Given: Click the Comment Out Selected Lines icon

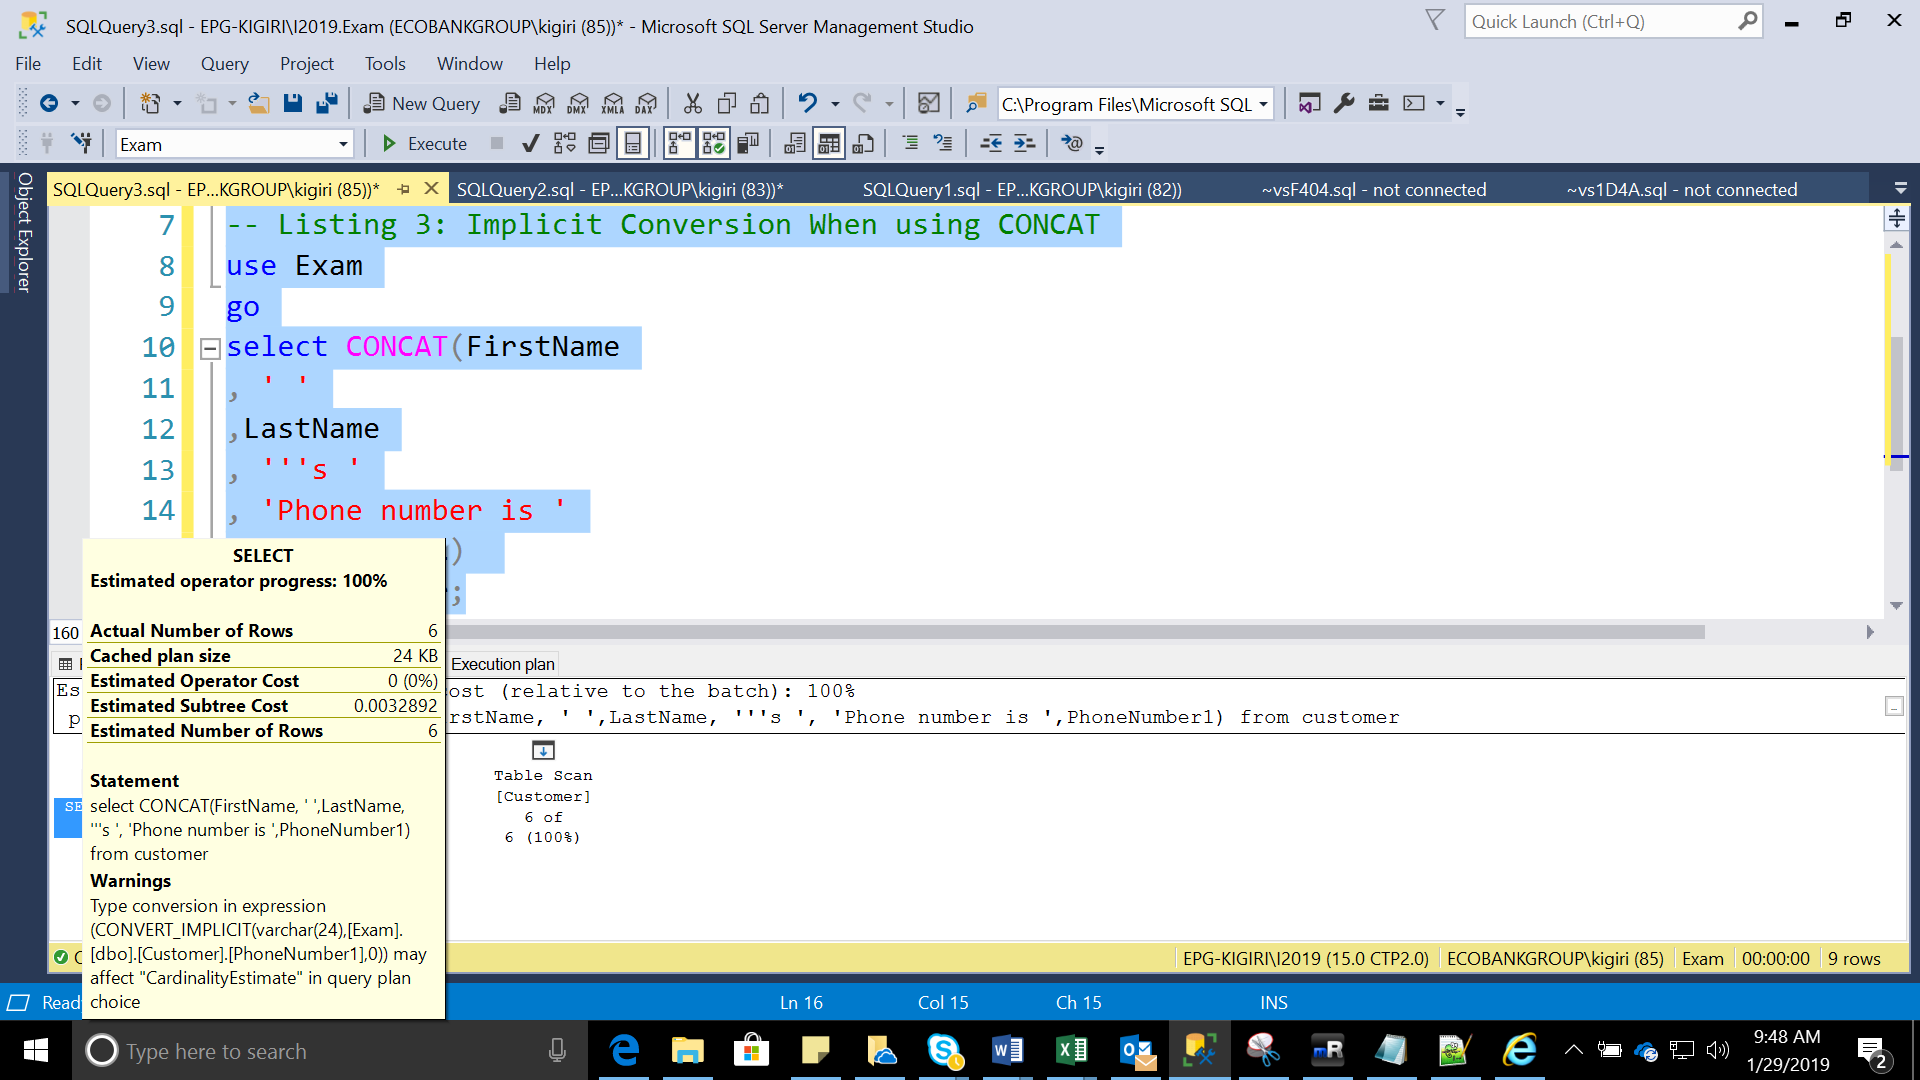Looking at the screenshot, I should coord(910,144).
